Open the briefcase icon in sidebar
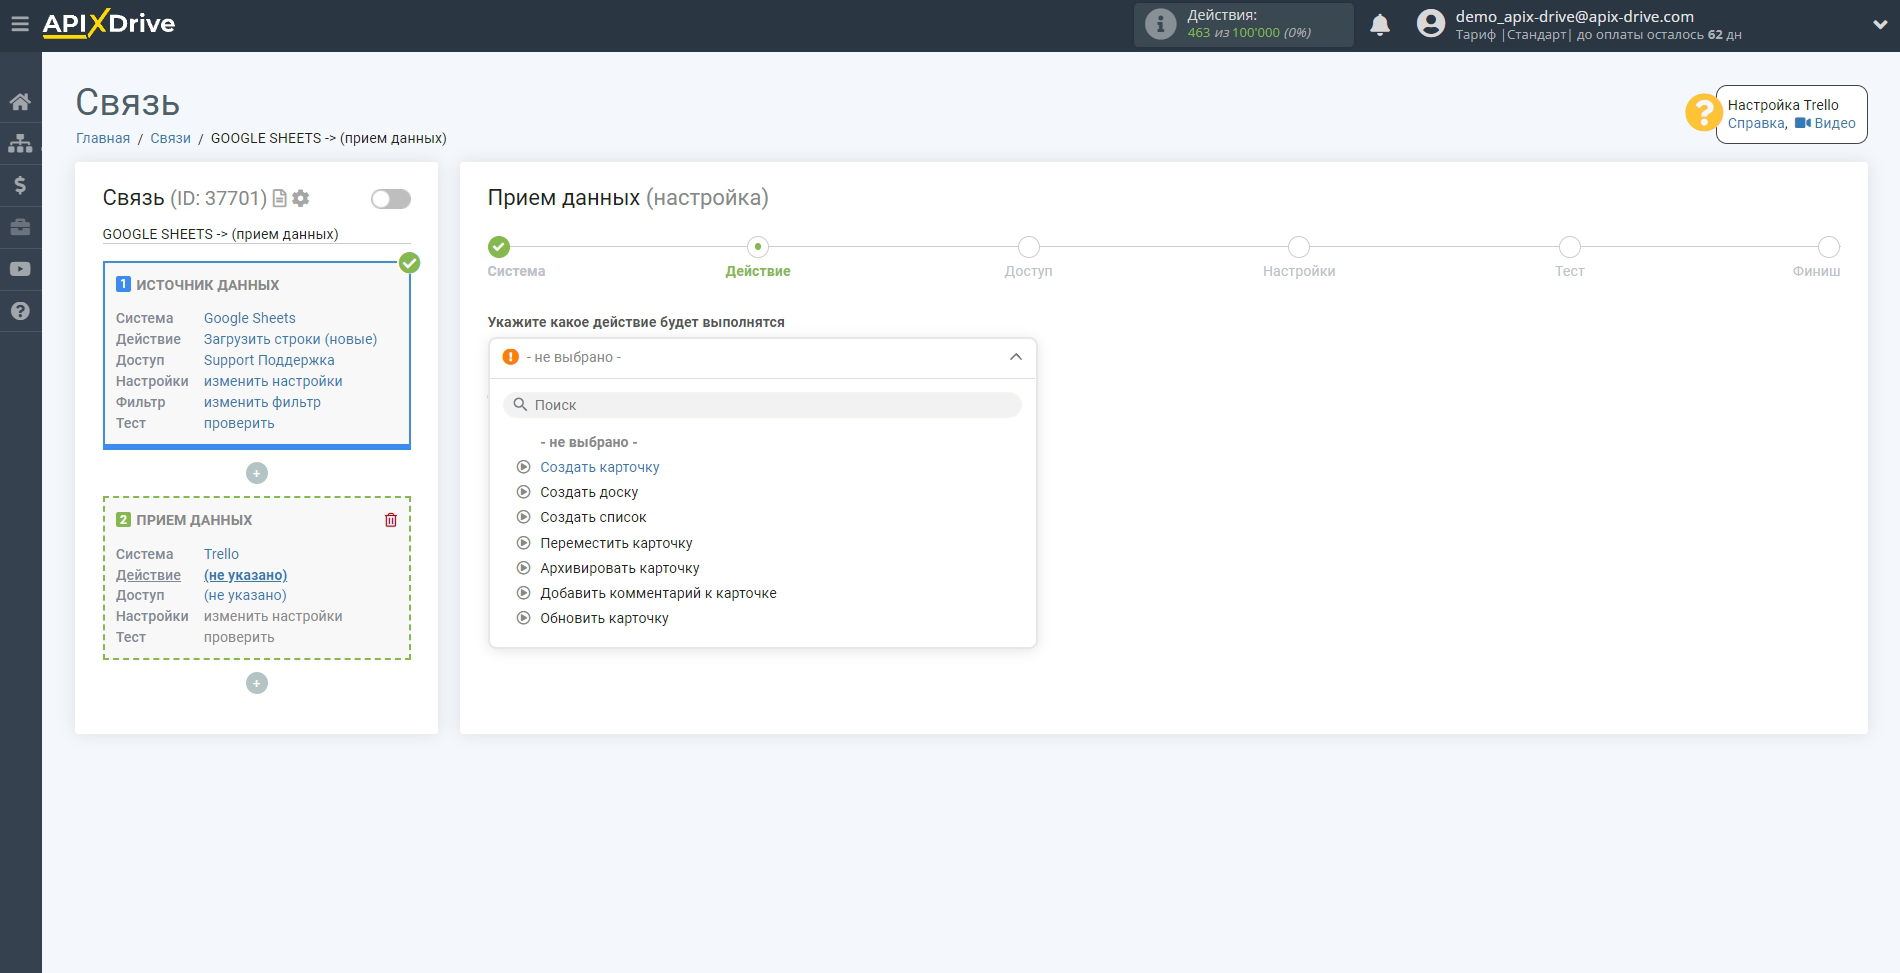 [20, 227]
